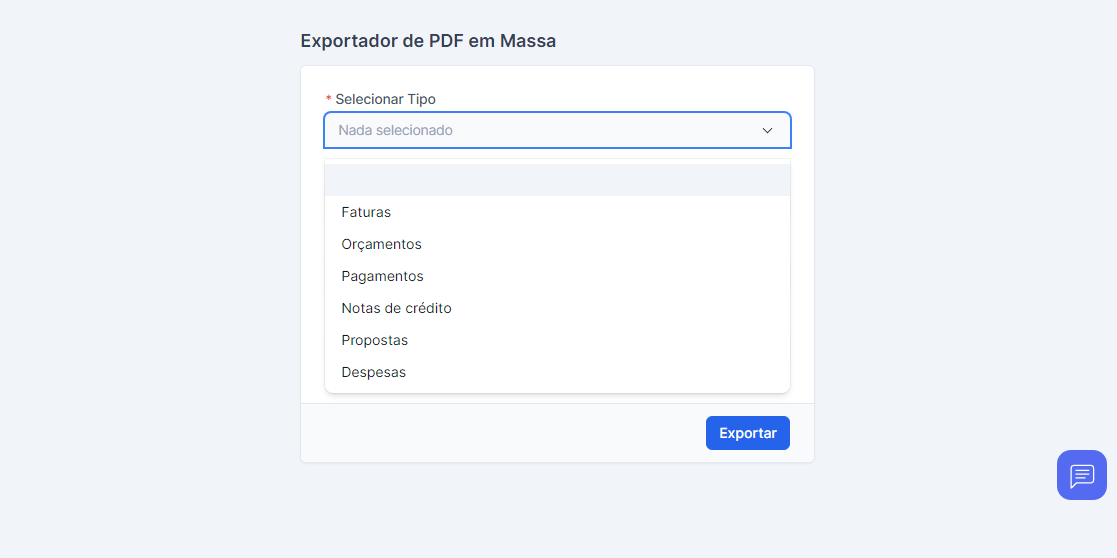Select the Orçamentos option

click(x=381, y=244)
